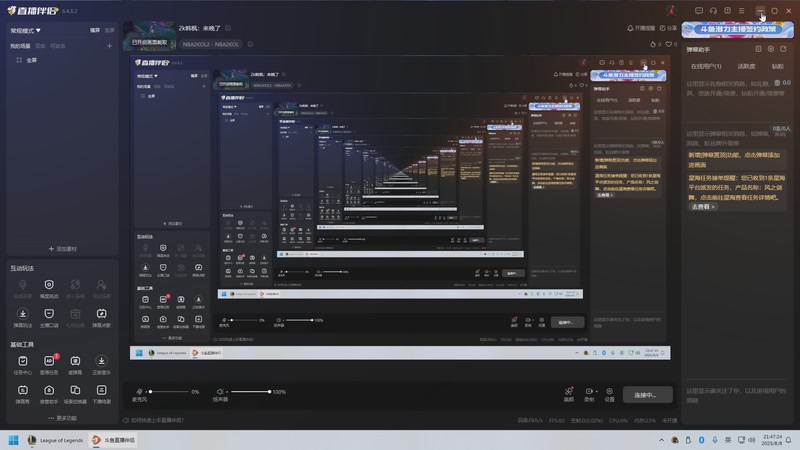
Task: Click the 开播提醒 bell icon
Action: pyautogui.click(x=630, y=28)
